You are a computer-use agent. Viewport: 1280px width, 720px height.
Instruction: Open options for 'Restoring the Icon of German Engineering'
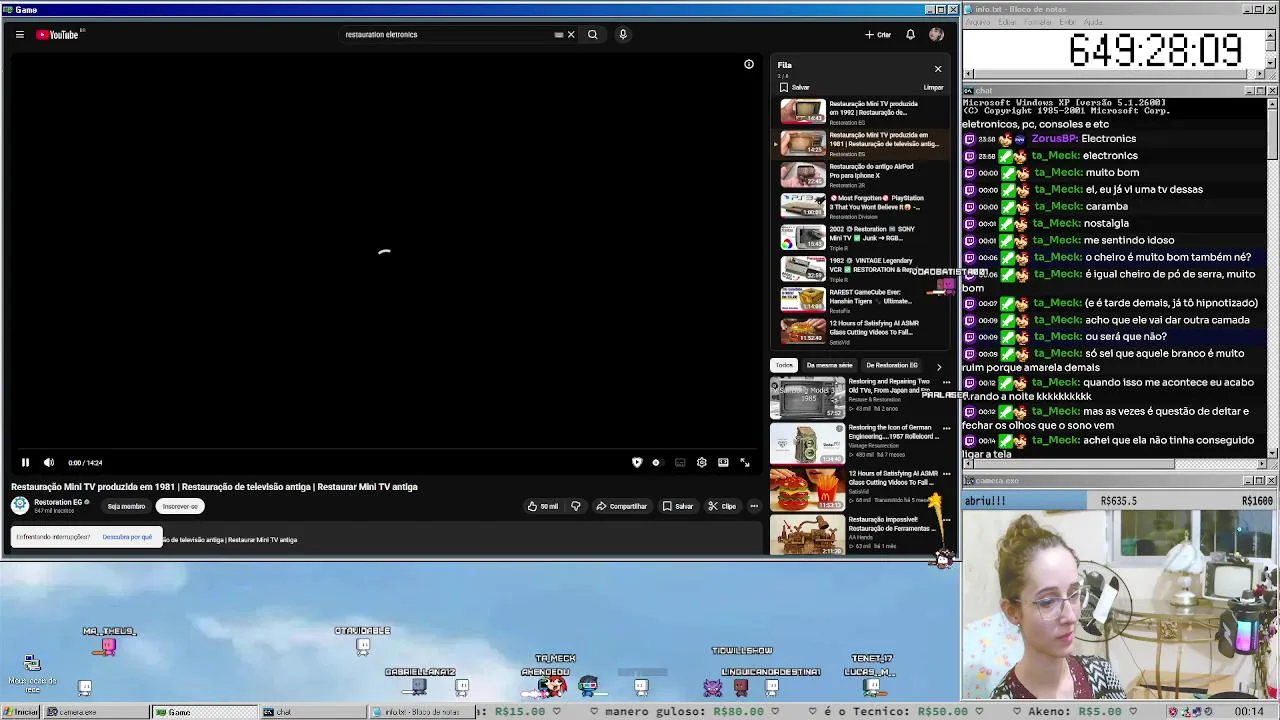tap(946, 429)
